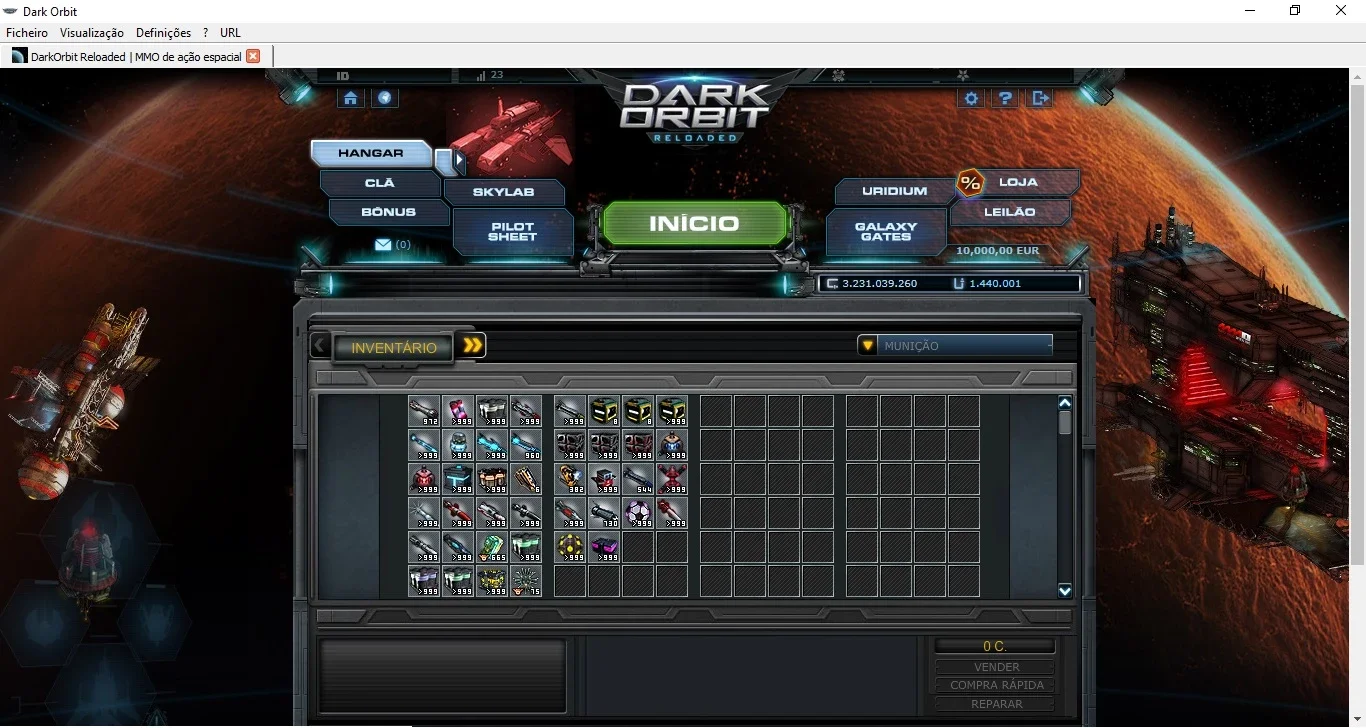Open the Visualização menu

point(92,33)
